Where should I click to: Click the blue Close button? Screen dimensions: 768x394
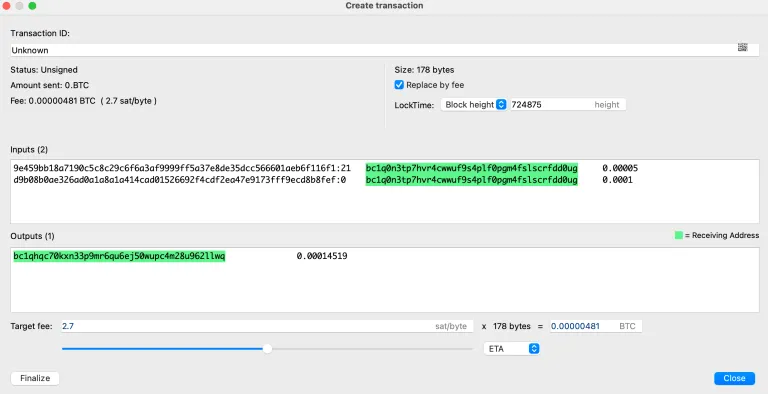point(734,378)
